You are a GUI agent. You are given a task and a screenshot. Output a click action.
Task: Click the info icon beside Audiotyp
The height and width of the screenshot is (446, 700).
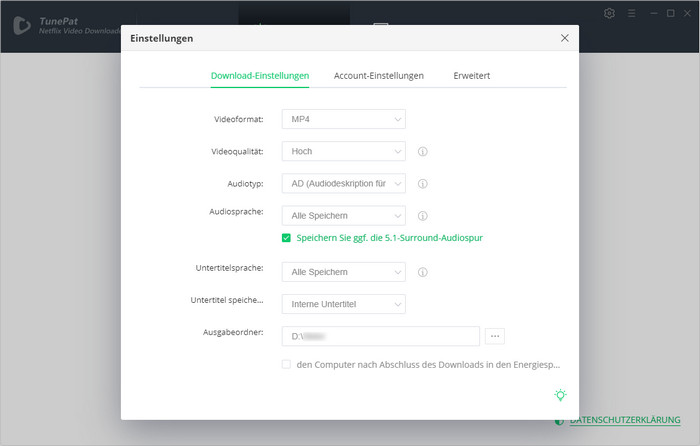pos(423,184)
